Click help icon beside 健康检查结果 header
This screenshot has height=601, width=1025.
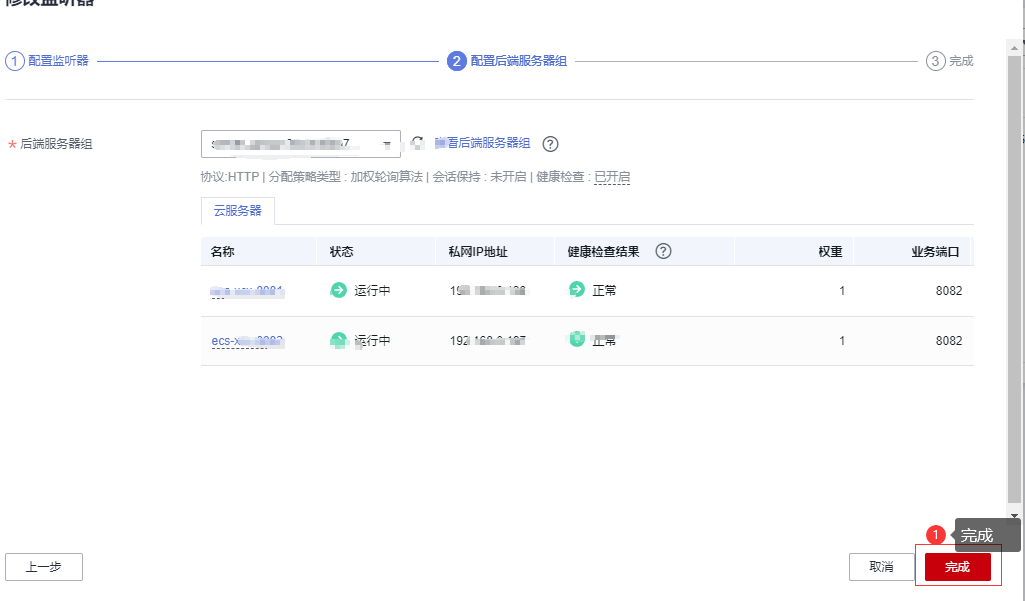click(x=663, y=251)
